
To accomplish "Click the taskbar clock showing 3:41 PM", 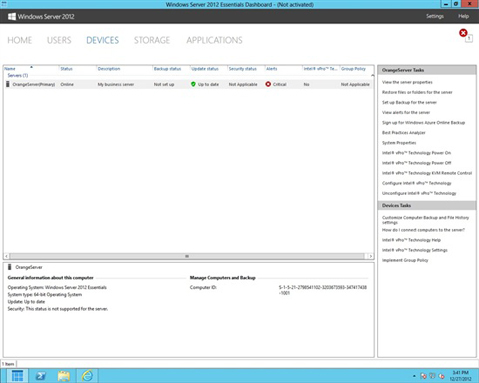I will click(x=460, y=376).
